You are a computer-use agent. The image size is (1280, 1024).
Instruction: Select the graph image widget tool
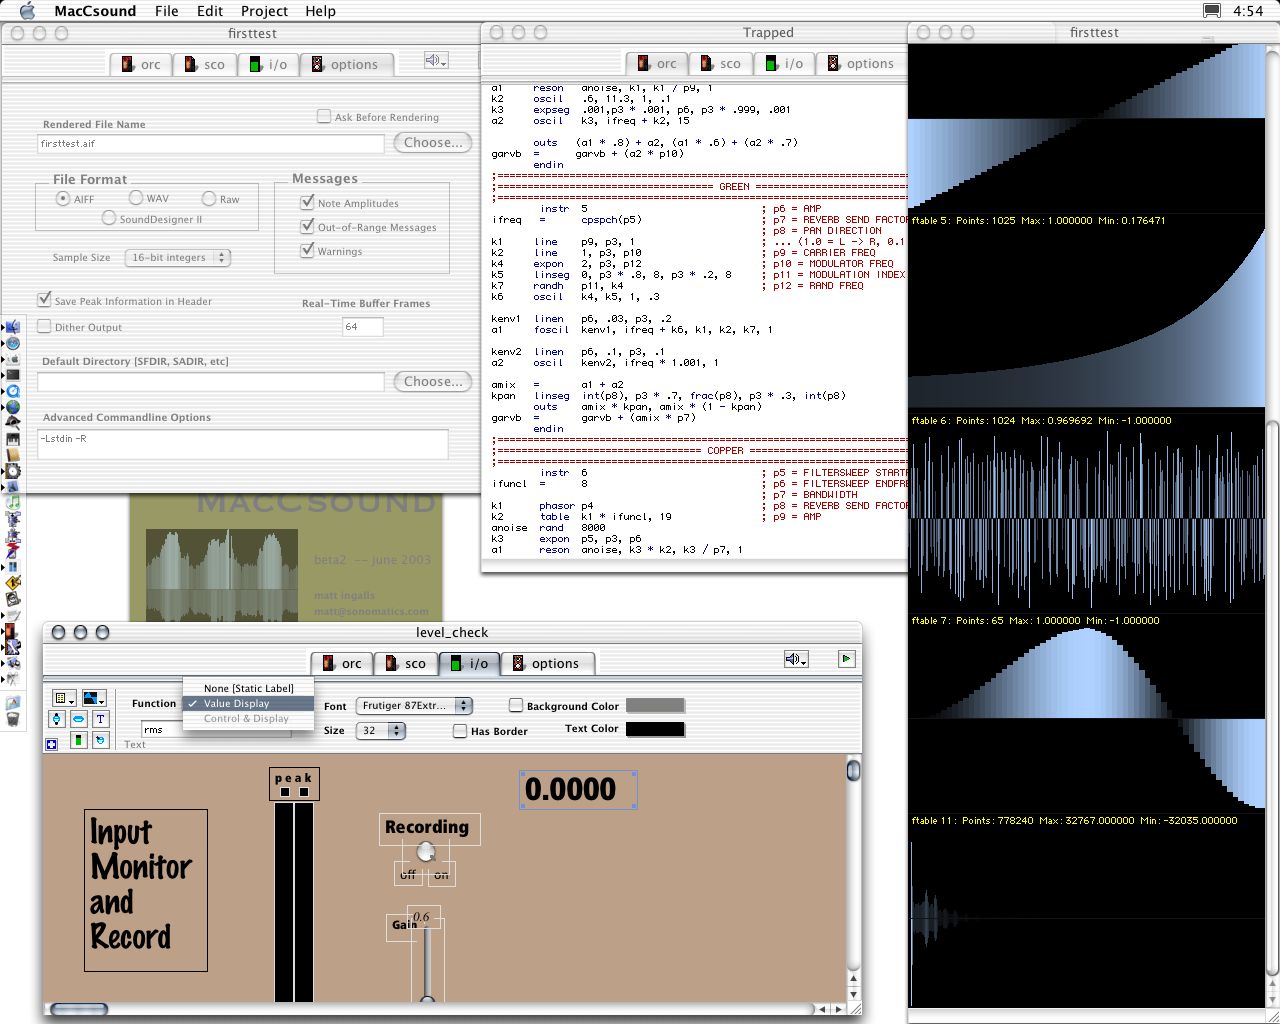point(94,698)
